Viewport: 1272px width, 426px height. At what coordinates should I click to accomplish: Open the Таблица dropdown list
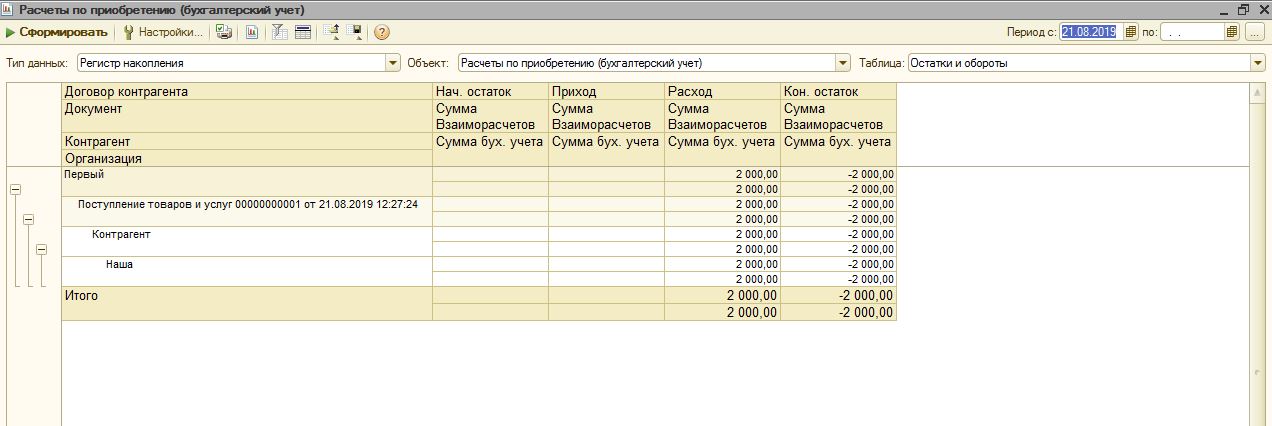pos(1258,63)
